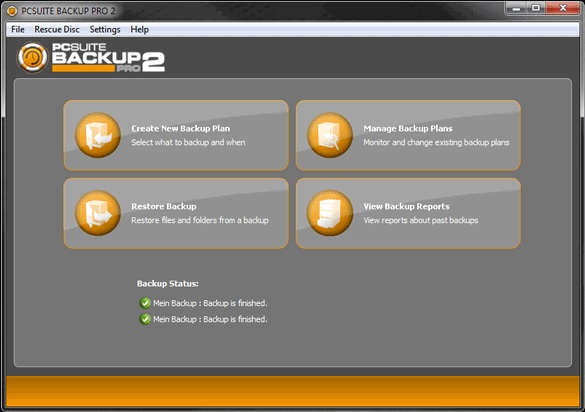Open the File menu

18,29
